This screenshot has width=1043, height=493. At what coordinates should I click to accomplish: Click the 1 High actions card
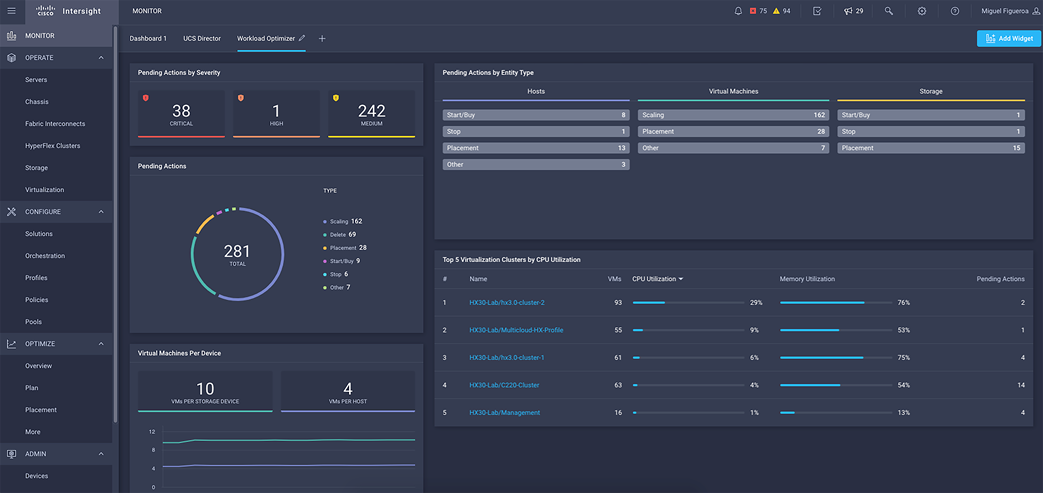tap(277, 114)
